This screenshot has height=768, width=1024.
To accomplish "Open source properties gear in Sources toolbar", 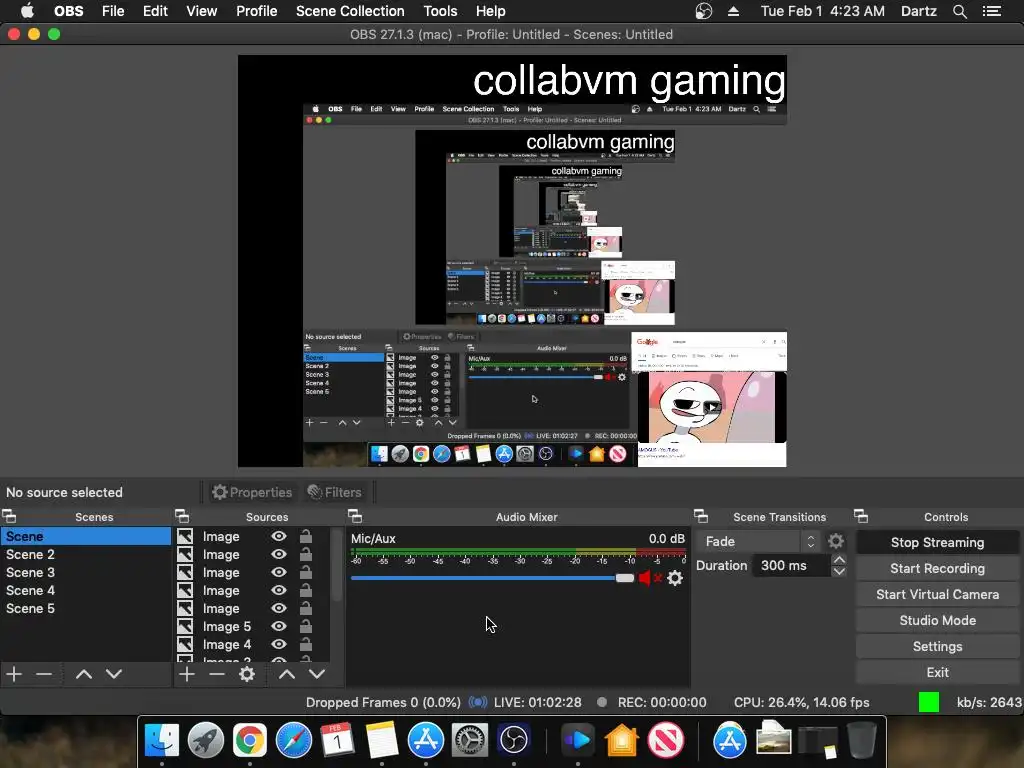I will tap(247, 674).
